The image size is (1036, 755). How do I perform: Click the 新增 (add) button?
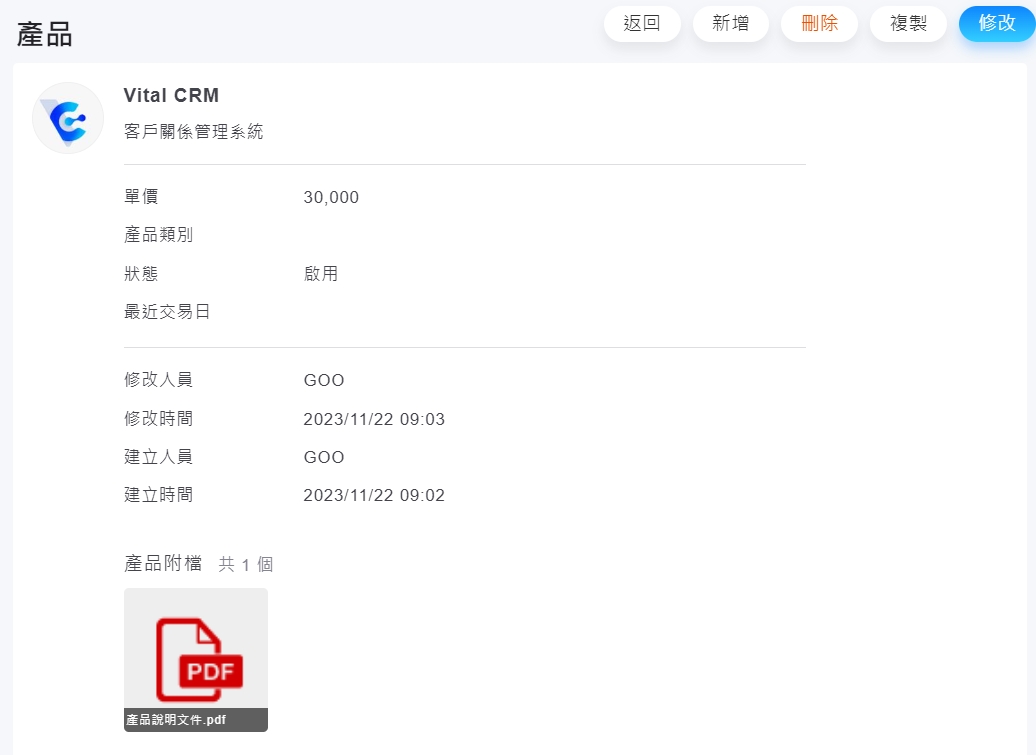(730, 24)
